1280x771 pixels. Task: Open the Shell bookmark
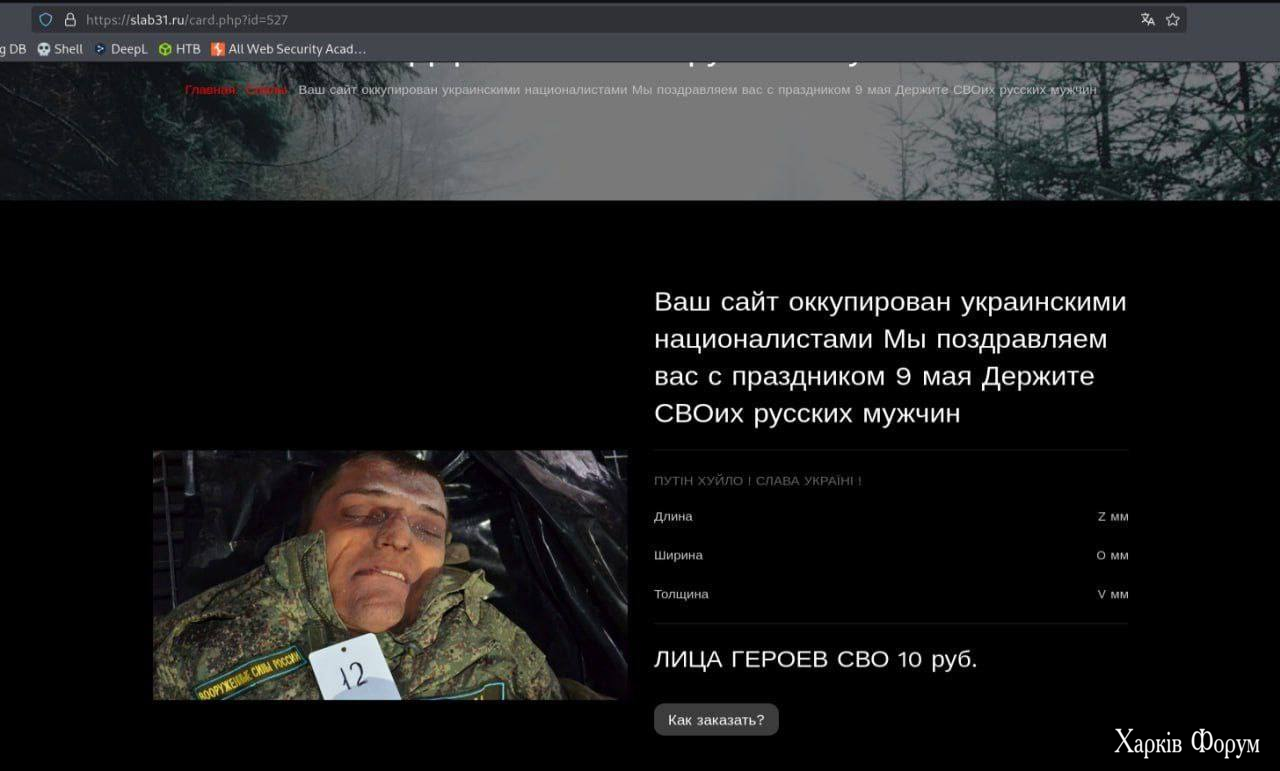(x=60, y=49)
